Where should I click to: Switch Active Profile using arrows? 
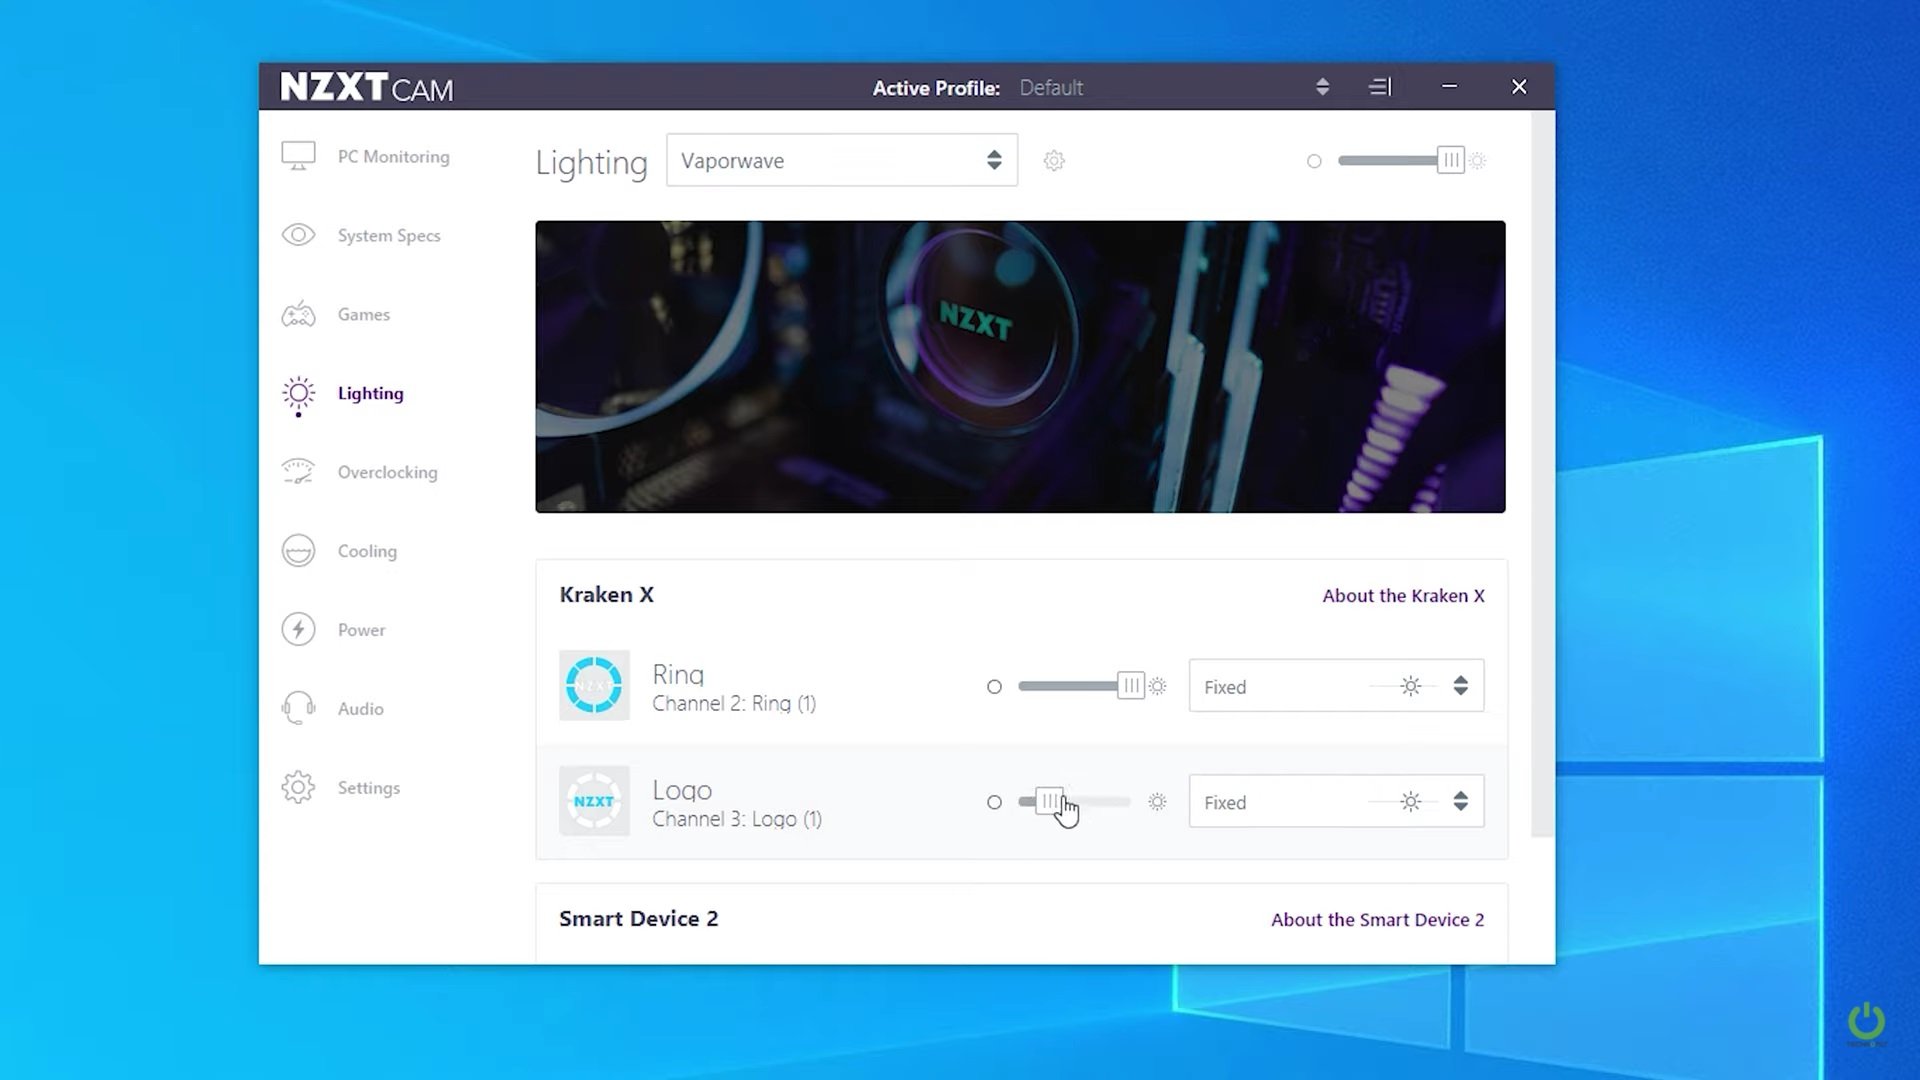(1322, 87)
